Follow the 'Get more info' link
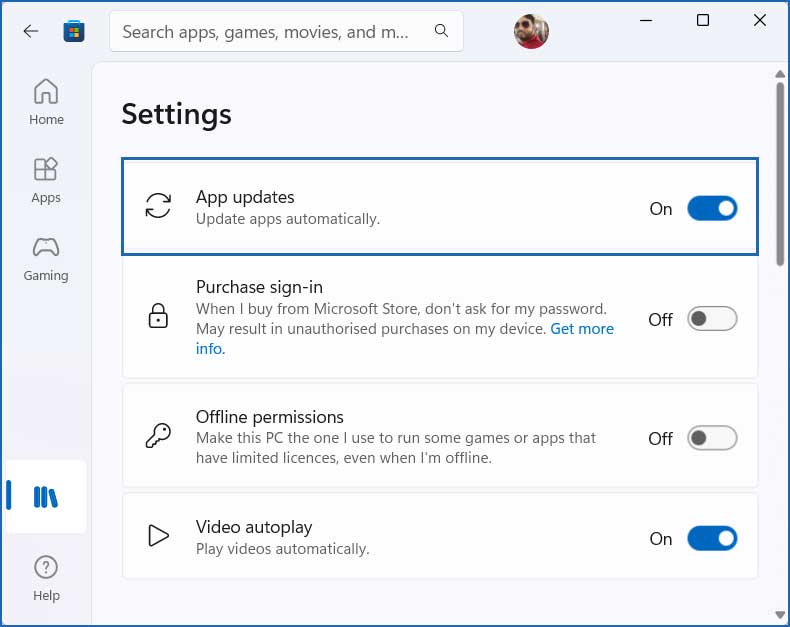Viewport: 790px width, 627px height. click(405, 339)
